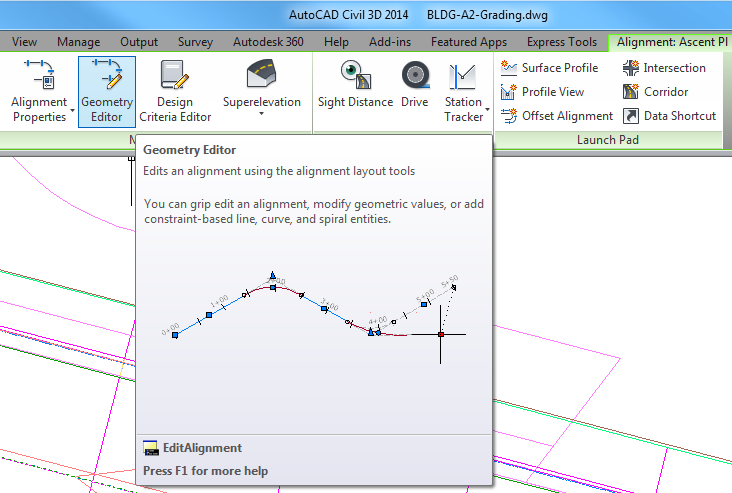The height and width of the screenshot is (493, 732).
Task: Launch the Corridor creation tool
Action: point(655,92)
